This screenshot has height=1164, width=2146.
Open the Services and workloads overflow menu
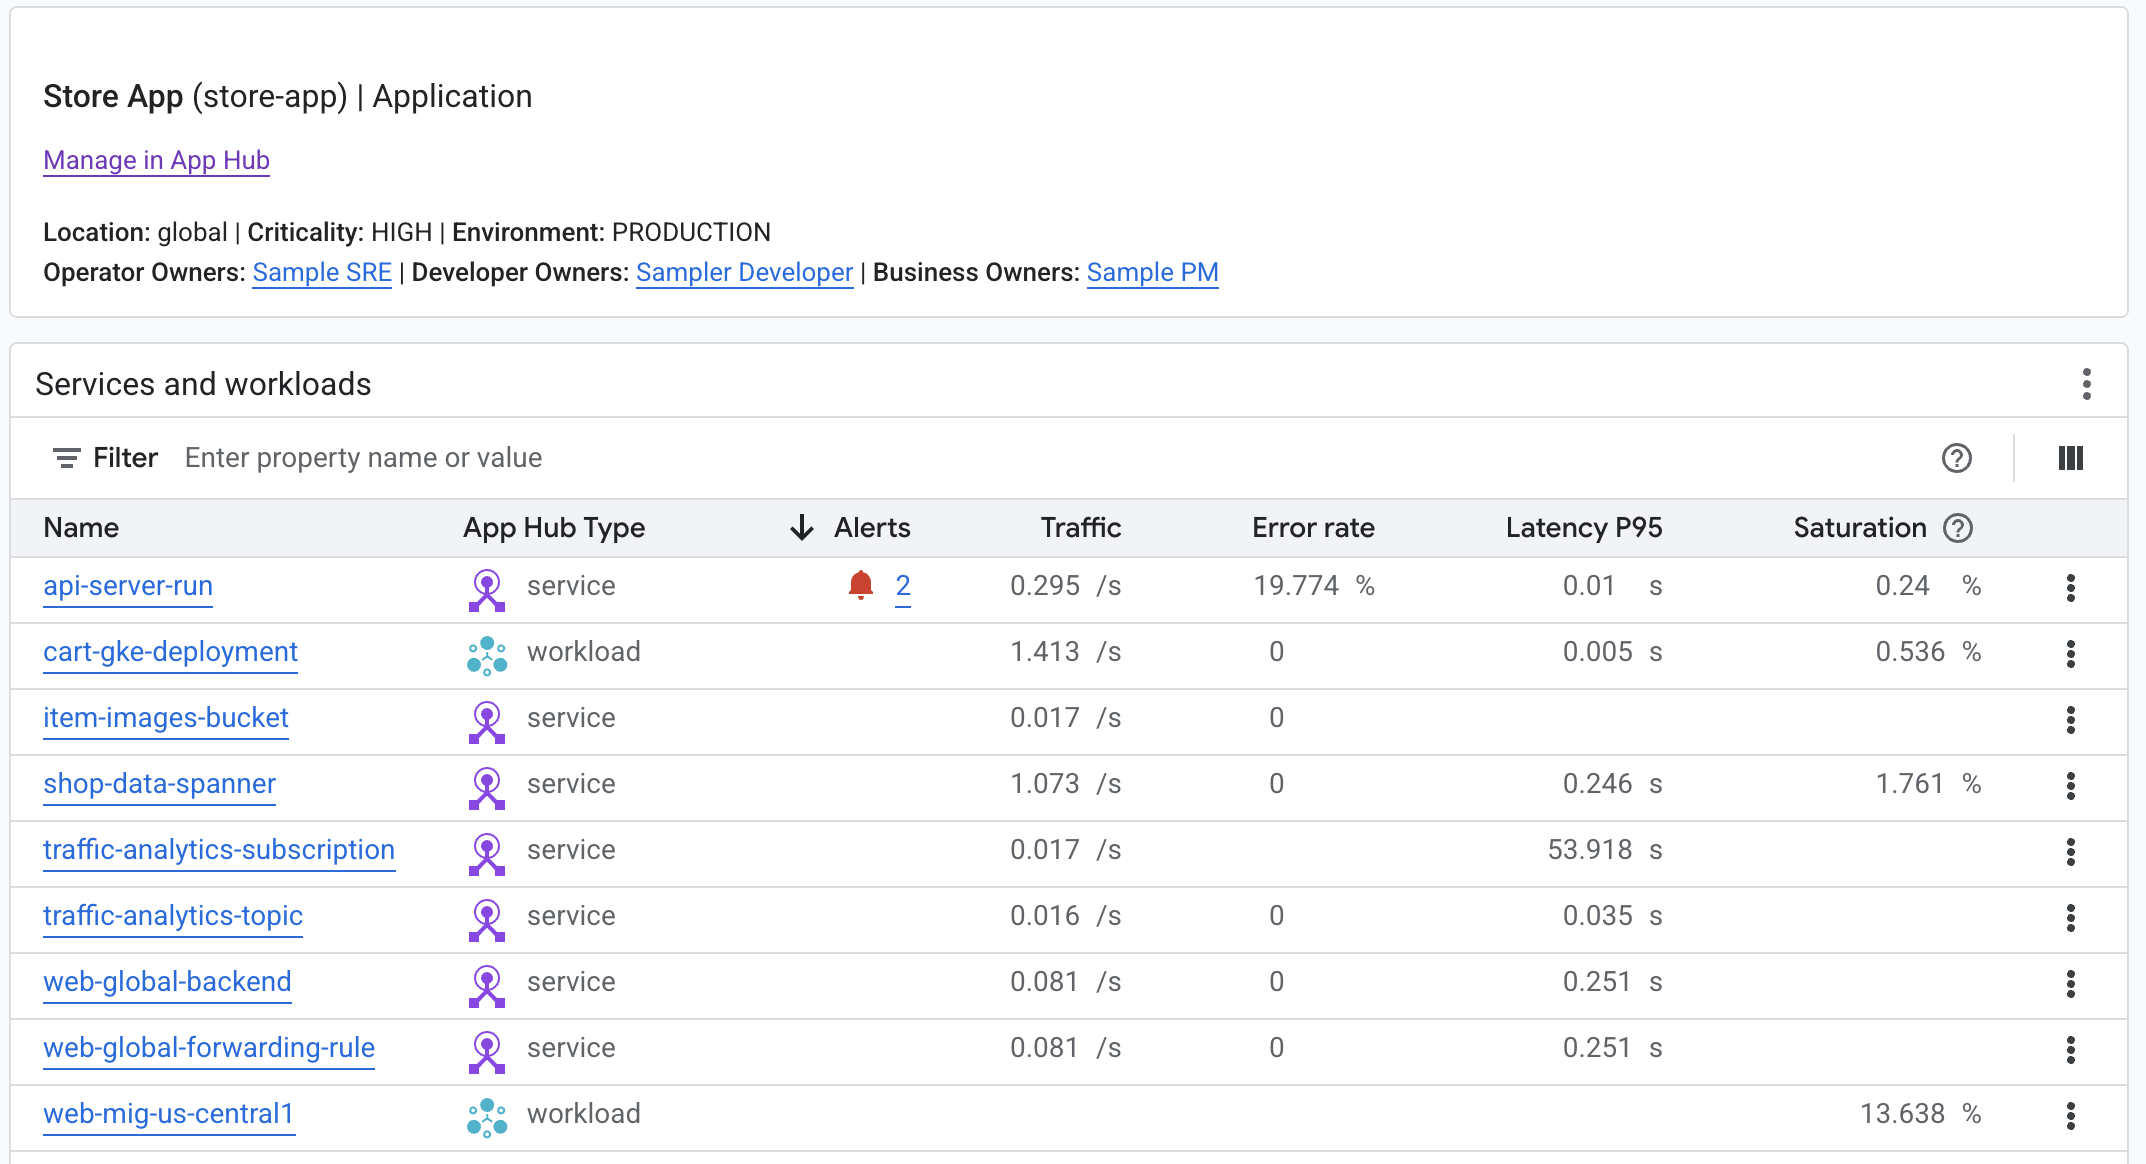click(2087, 384)
